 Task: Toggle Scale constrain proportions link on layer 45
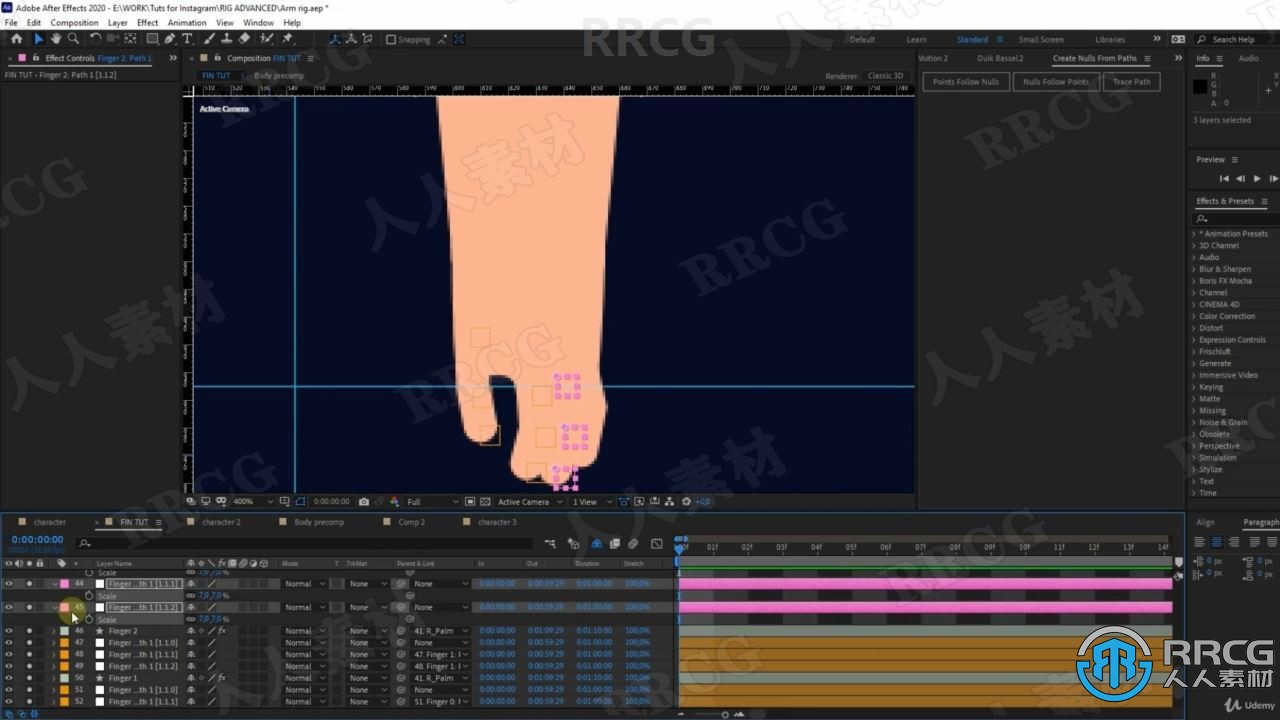pos(190,619)
